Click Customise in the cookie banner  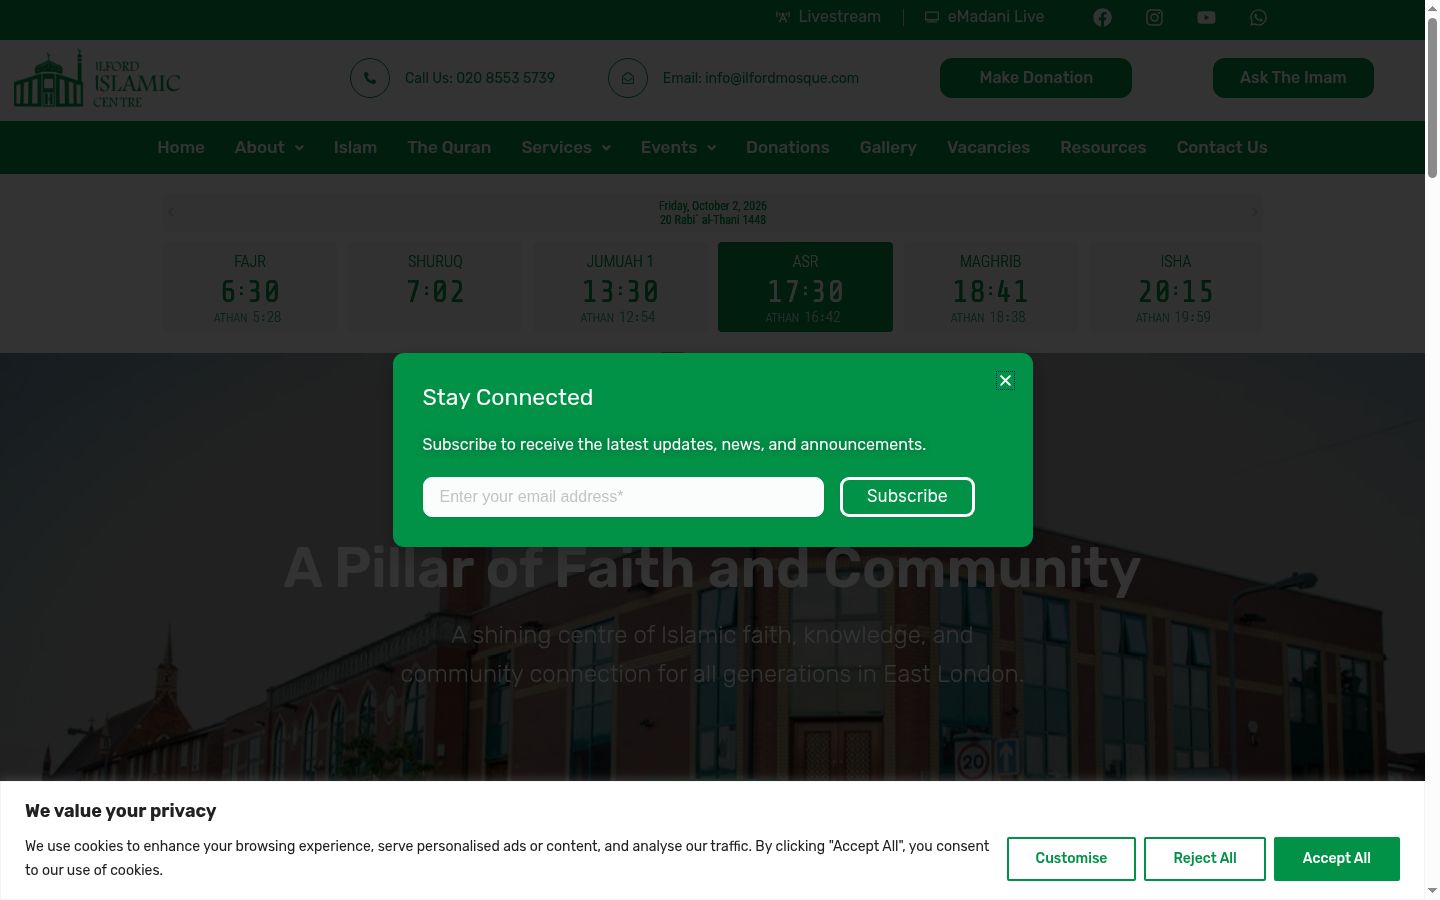pyautogui.click(x=1071, y=859)
